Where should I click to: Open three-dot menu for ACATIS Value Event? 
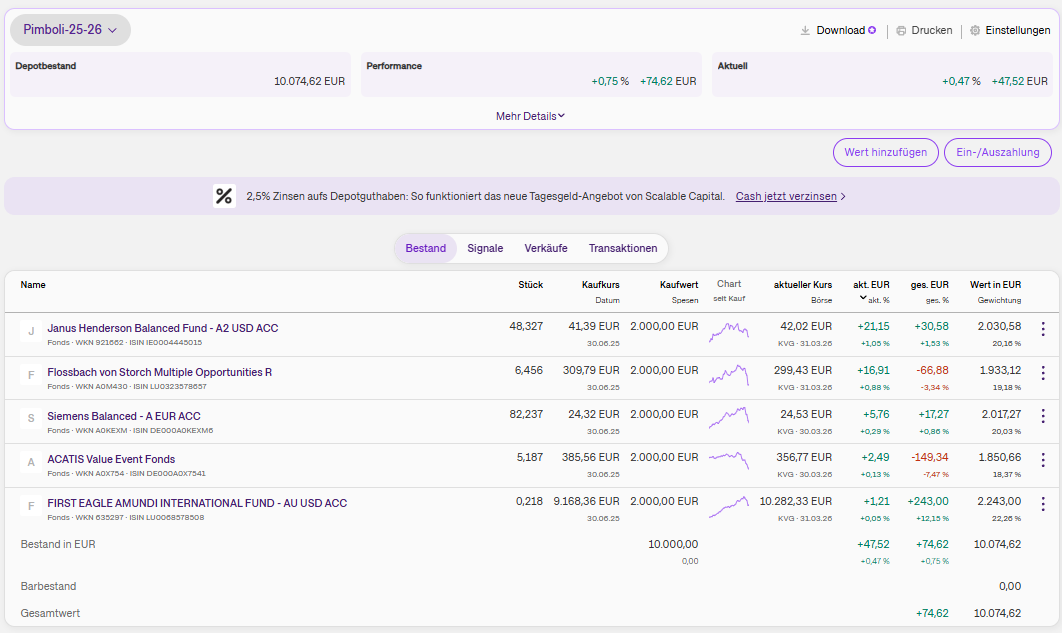1043,460
